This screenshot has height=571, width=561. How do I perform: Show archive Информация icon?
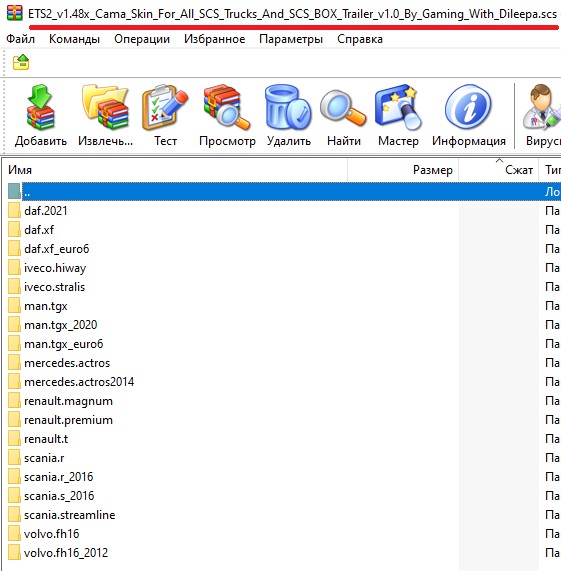468,107
